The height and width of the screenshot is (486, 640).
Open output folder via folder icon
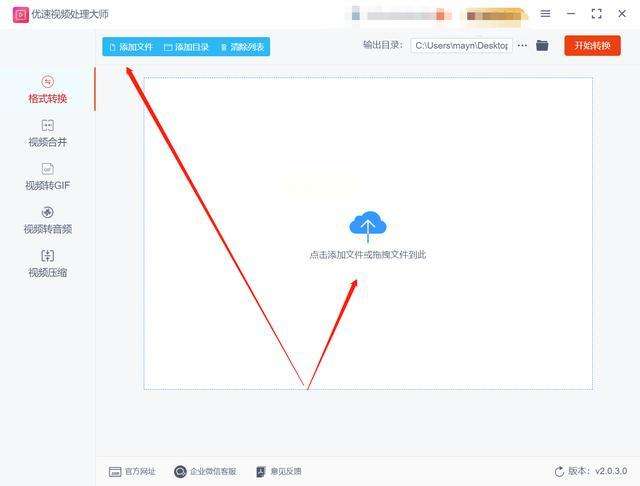tap(542, 45)
